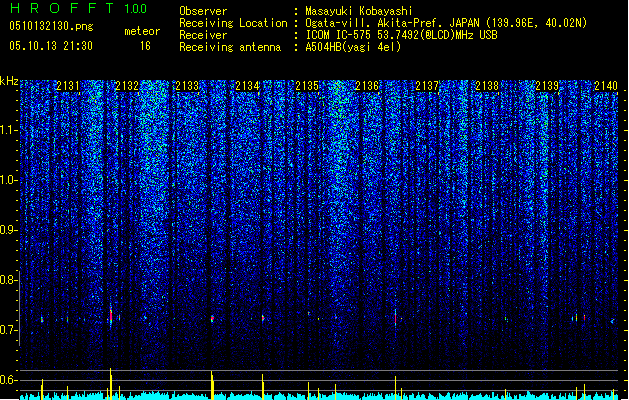Click the strong red meteor echo just before 2132
This screenshot has width=629, height=400.
(x=111, y=317)
